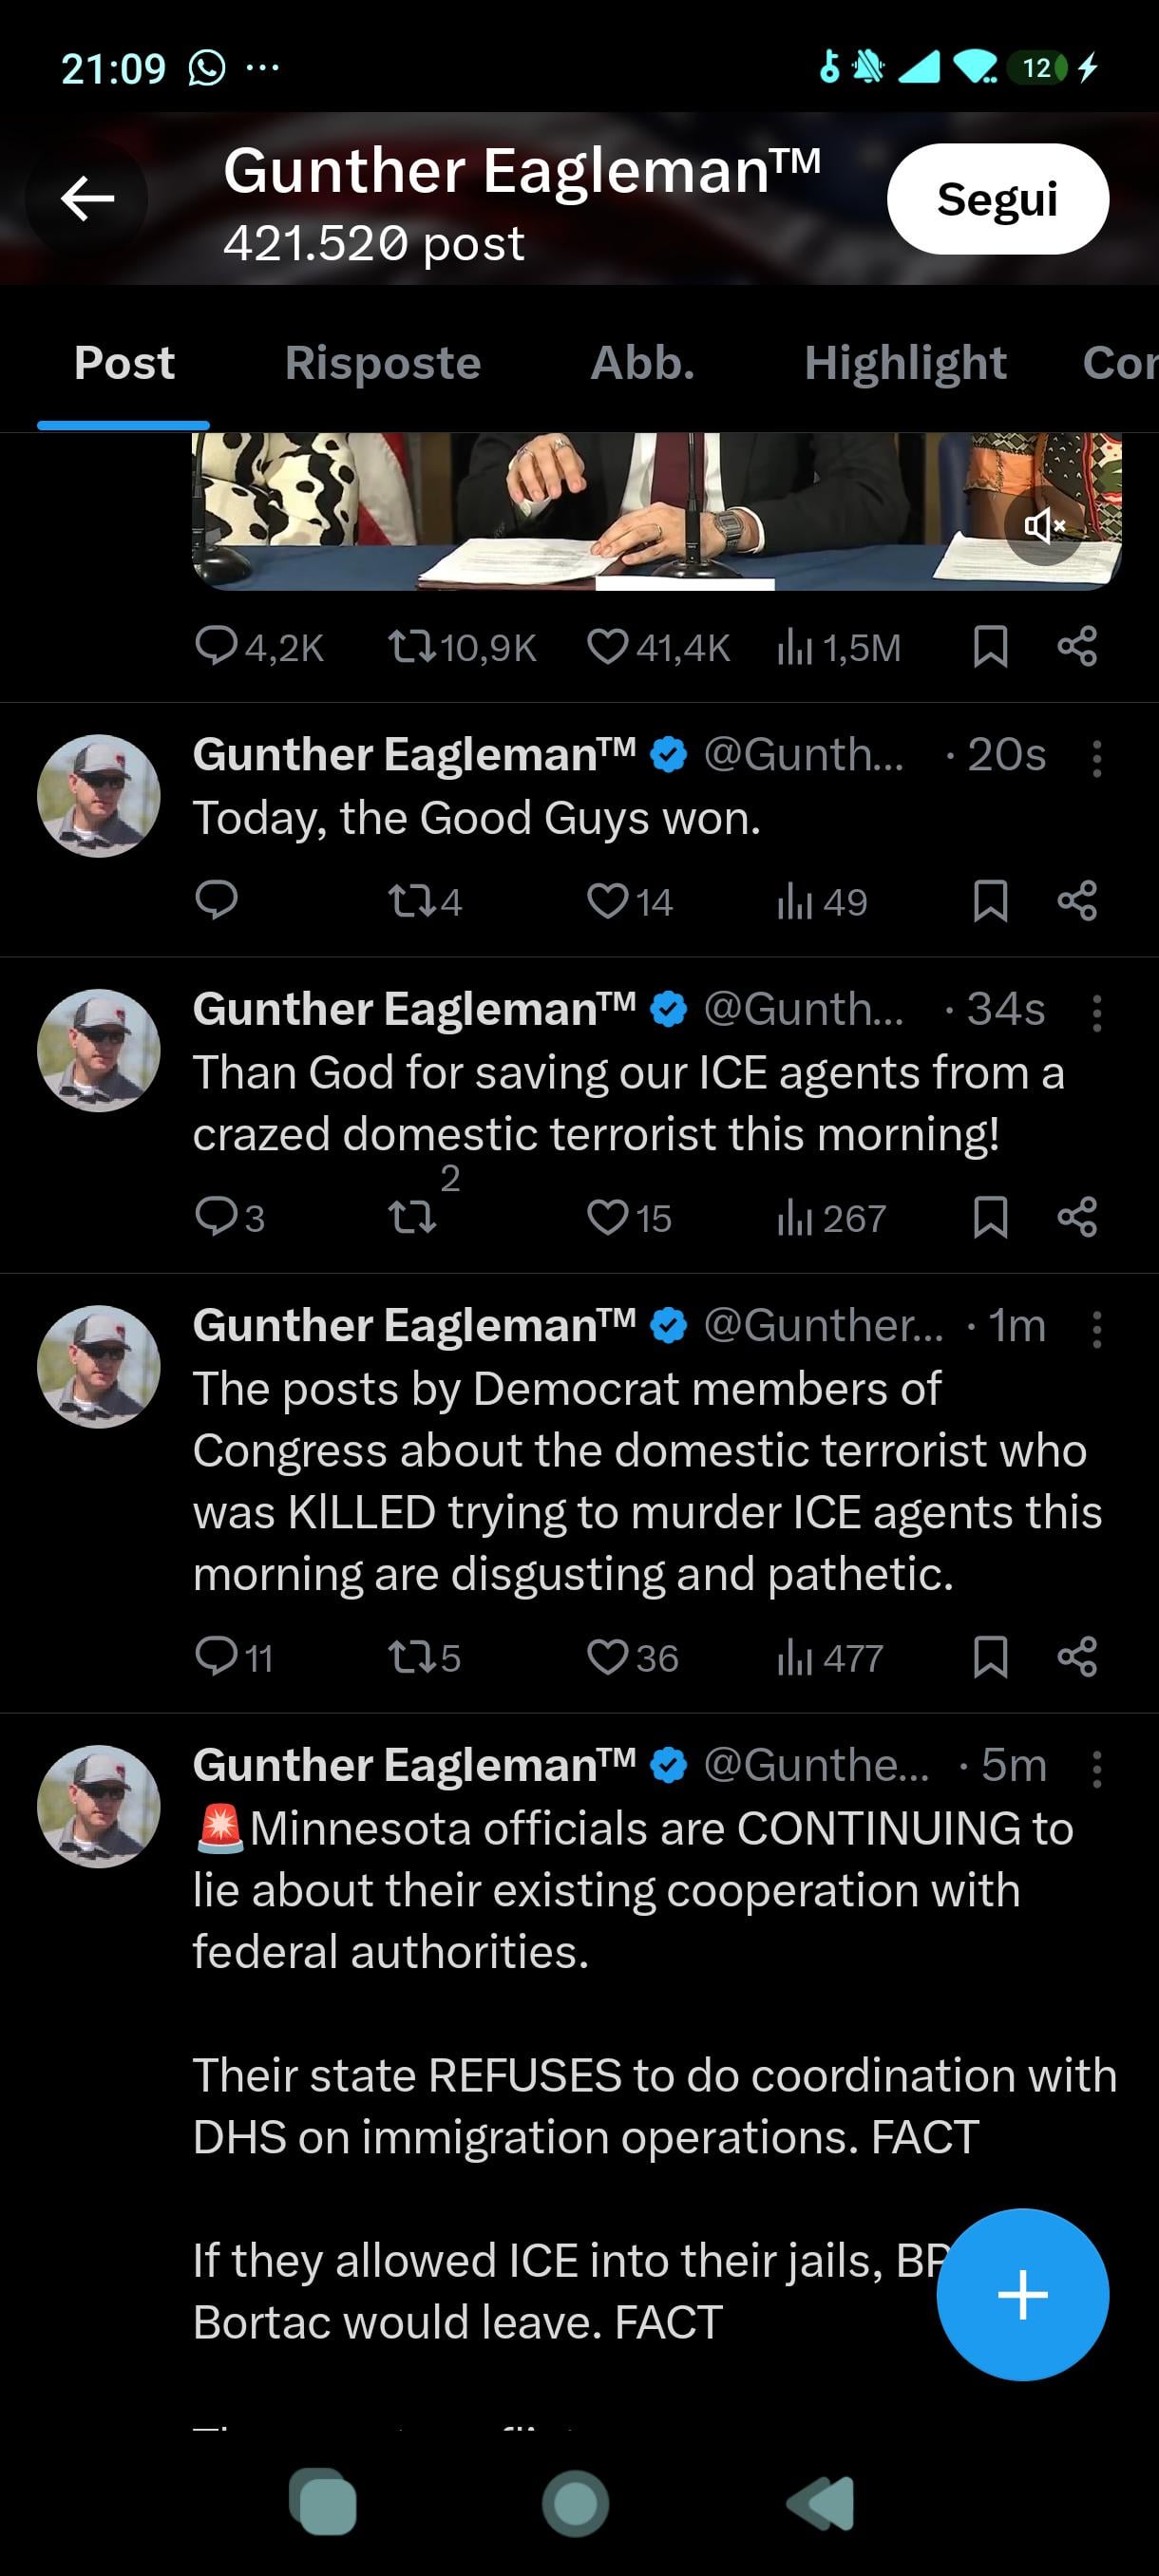Open more options for the 34s post
The height and width of the screenshot is (2576, 1159).
[x=1096, y=1013]
